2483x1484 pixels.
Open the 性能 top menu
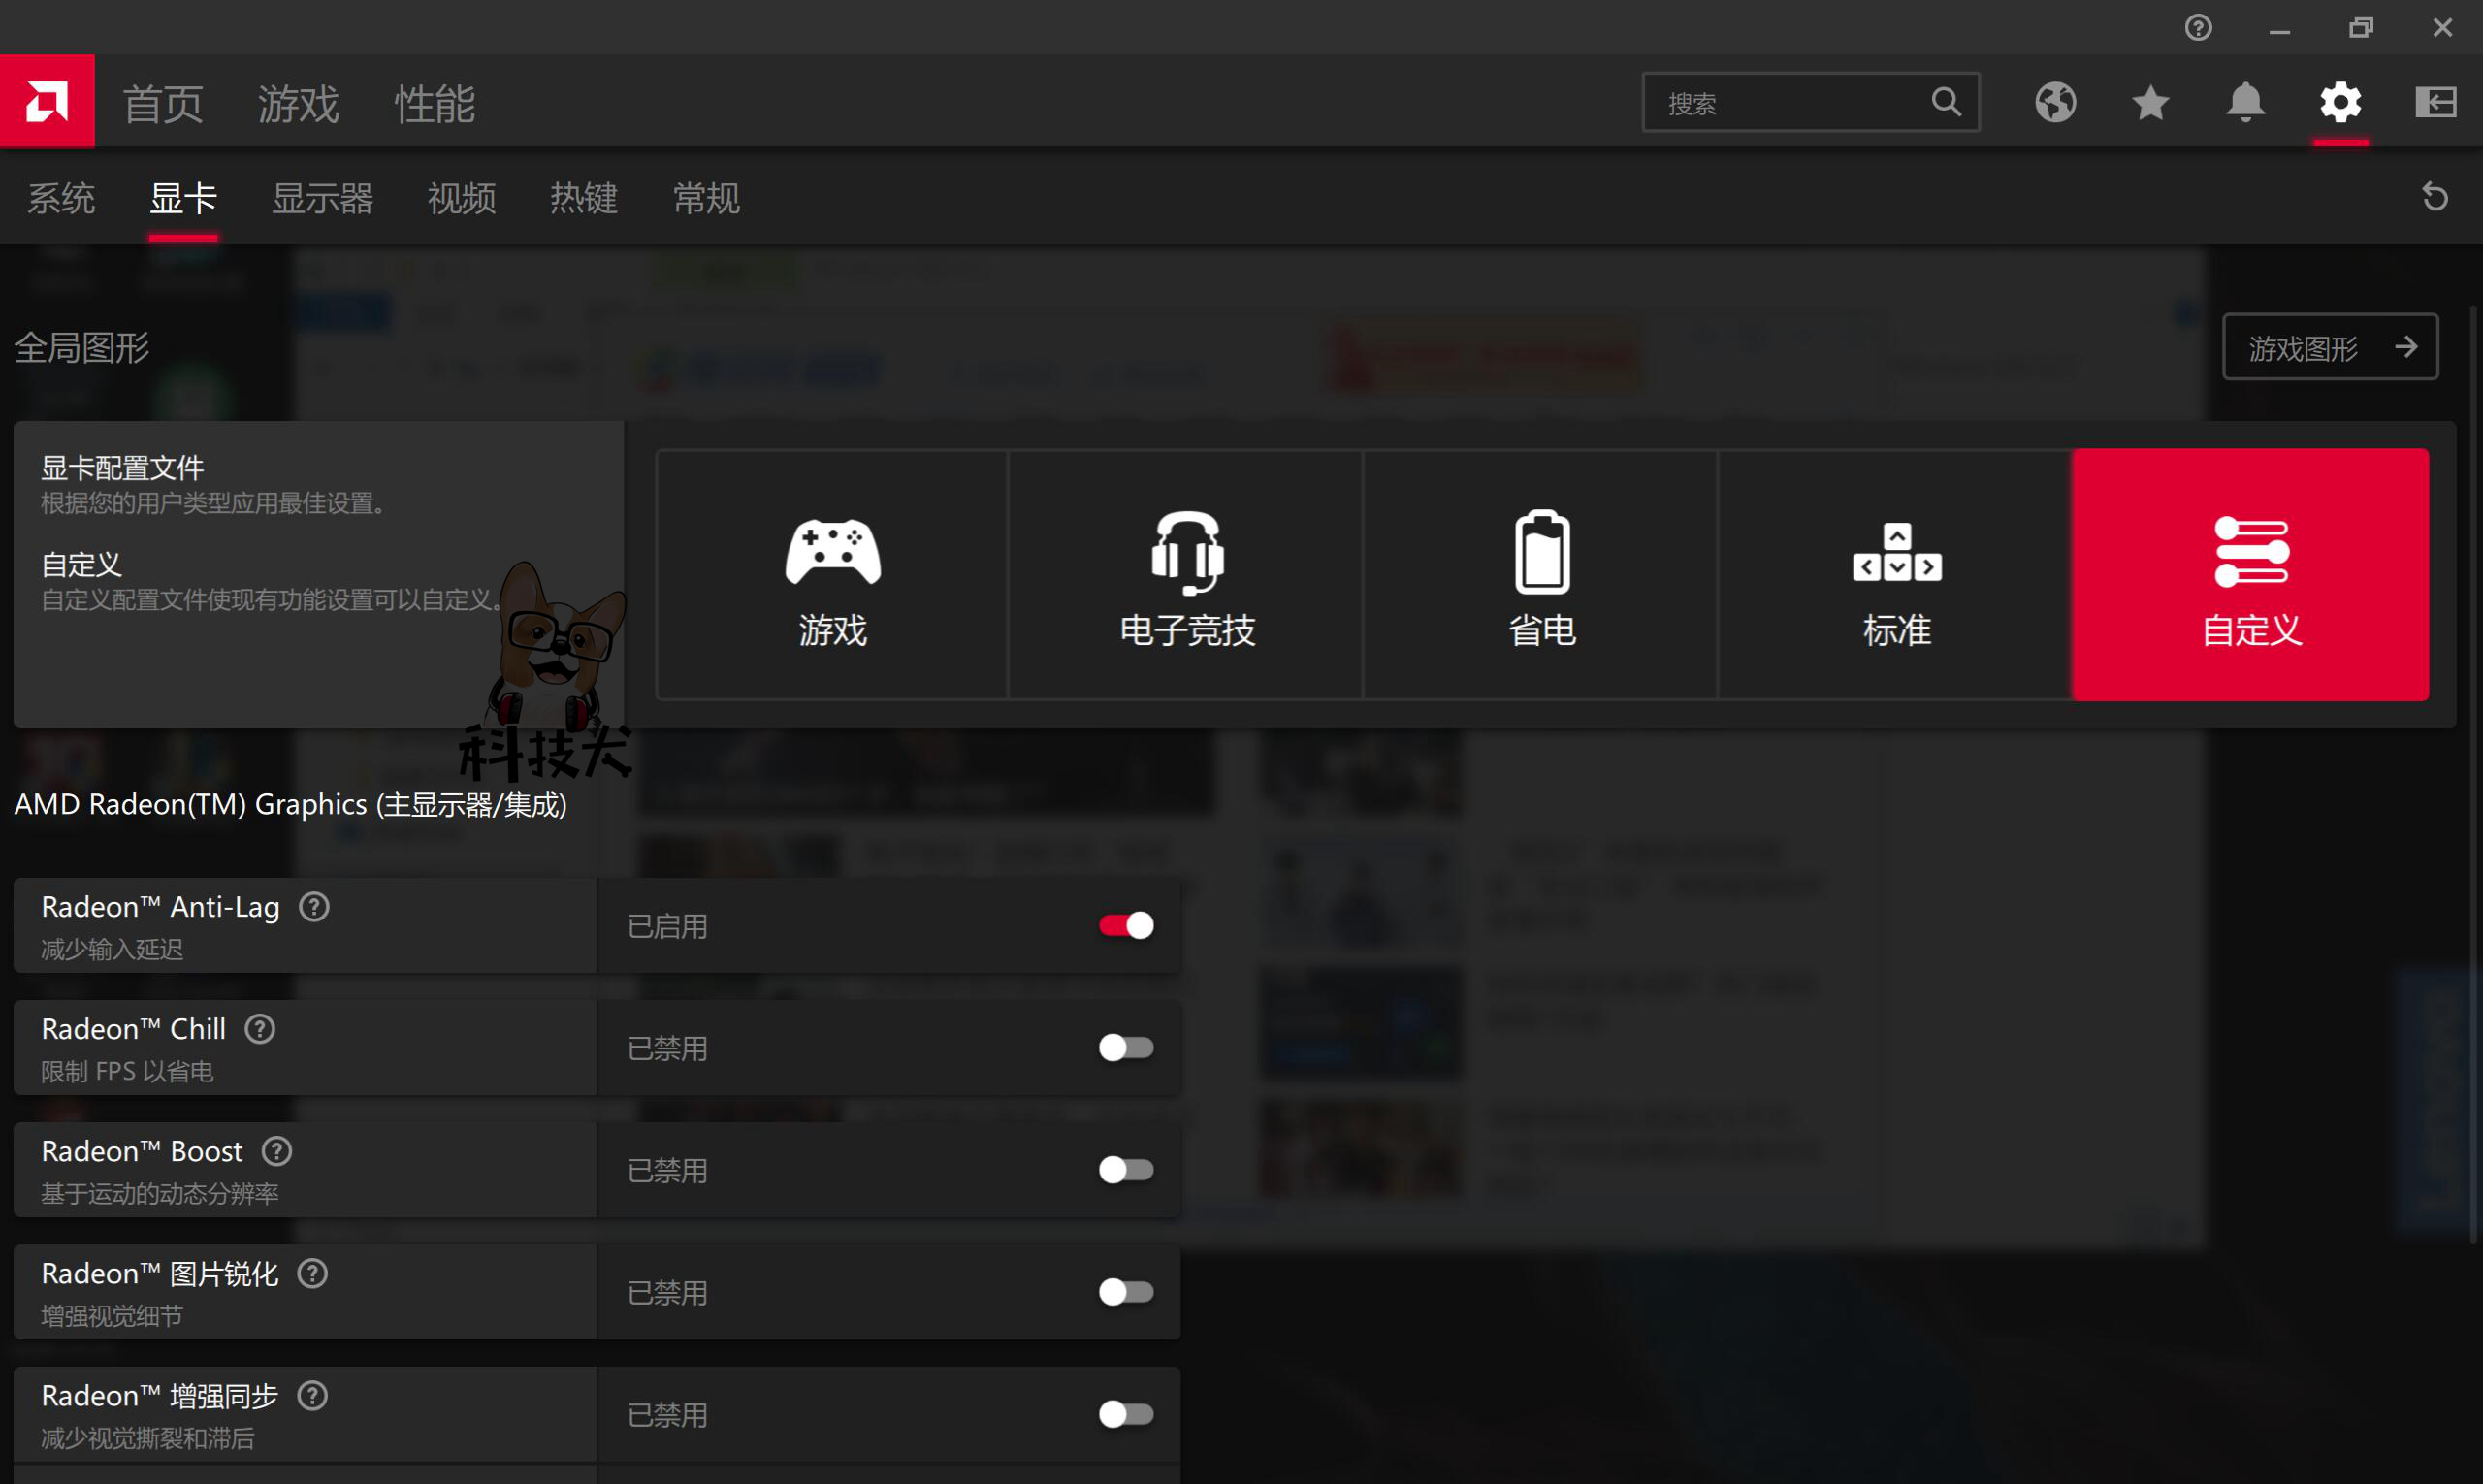(434, 104)
